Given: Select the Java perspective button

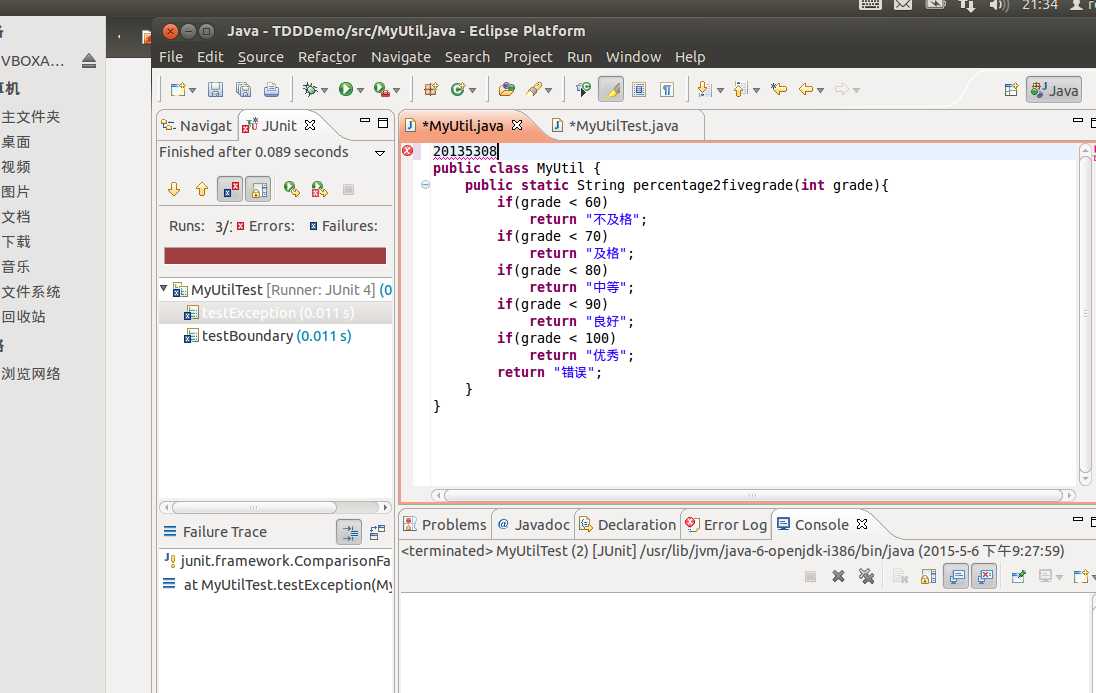Looking at the screenshot, I should point(1054,90).
